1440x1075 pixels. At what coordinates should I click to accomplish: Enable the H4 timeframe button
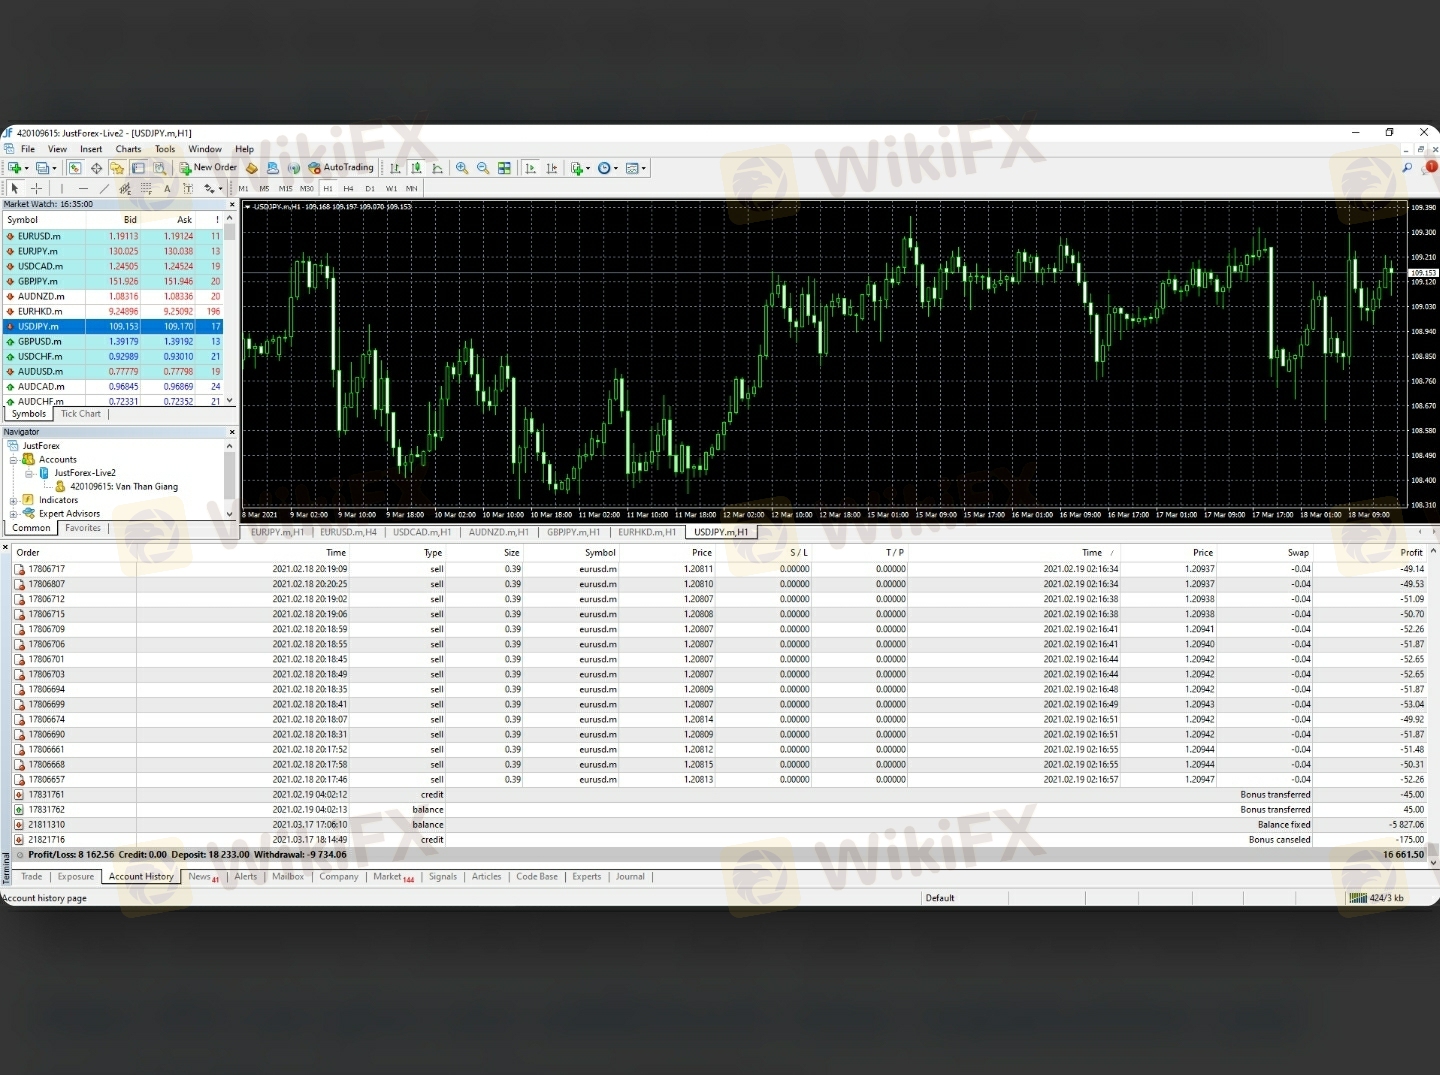348,188
